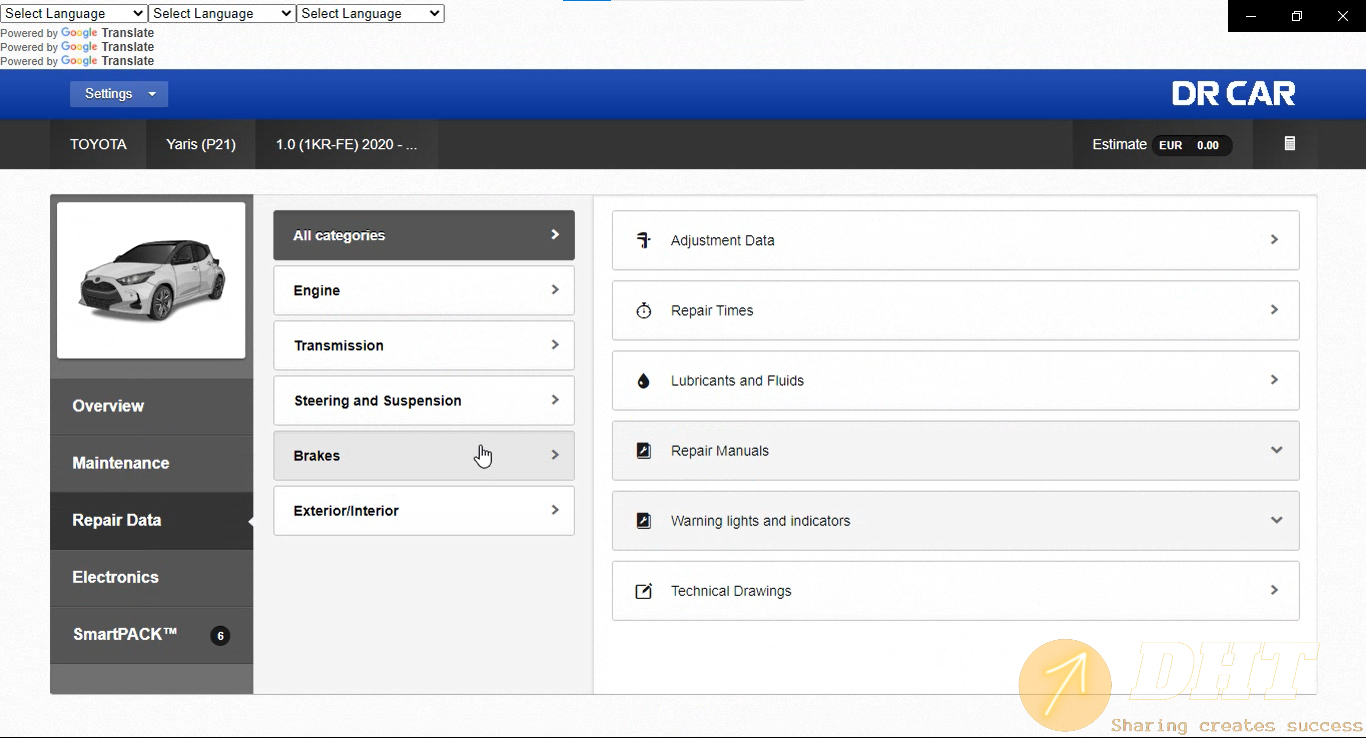Image resolution: width=1366 pixels, height=738 pixels.
Task: Click the Warning lights and indicators icon
Action: coord(644,521)
